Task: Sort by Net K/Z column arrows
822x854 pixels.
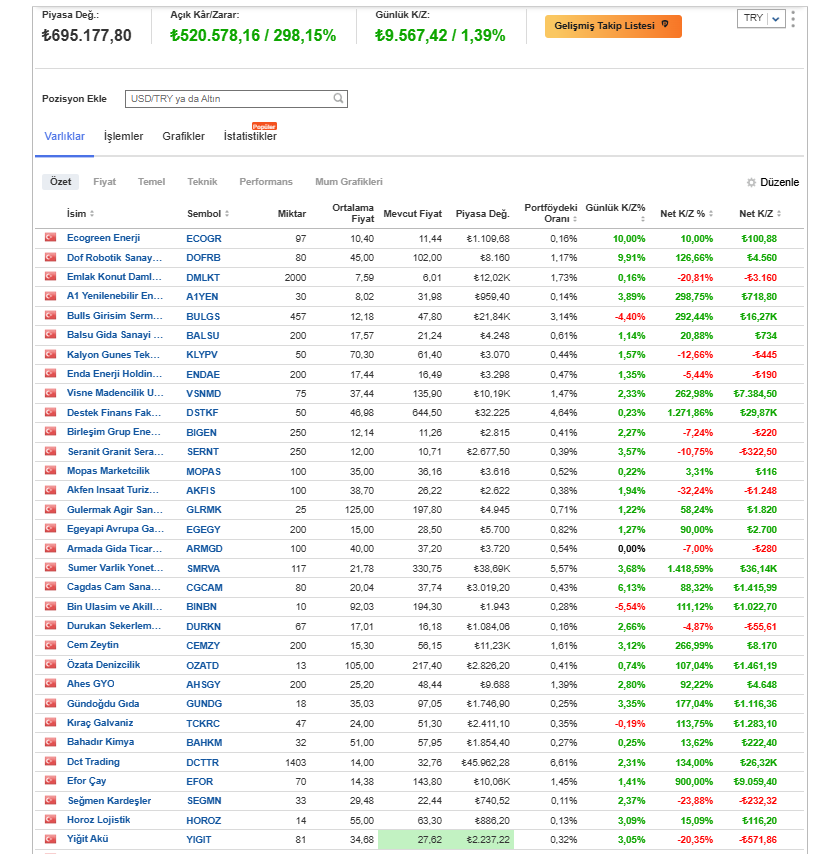Action: [779, 214]
